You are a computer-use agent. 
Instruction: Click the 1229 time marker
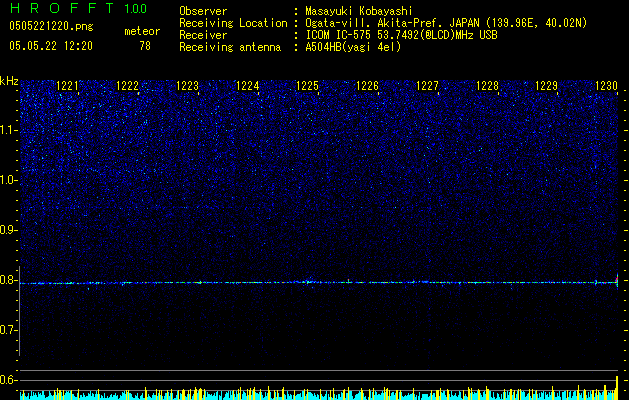547,86
